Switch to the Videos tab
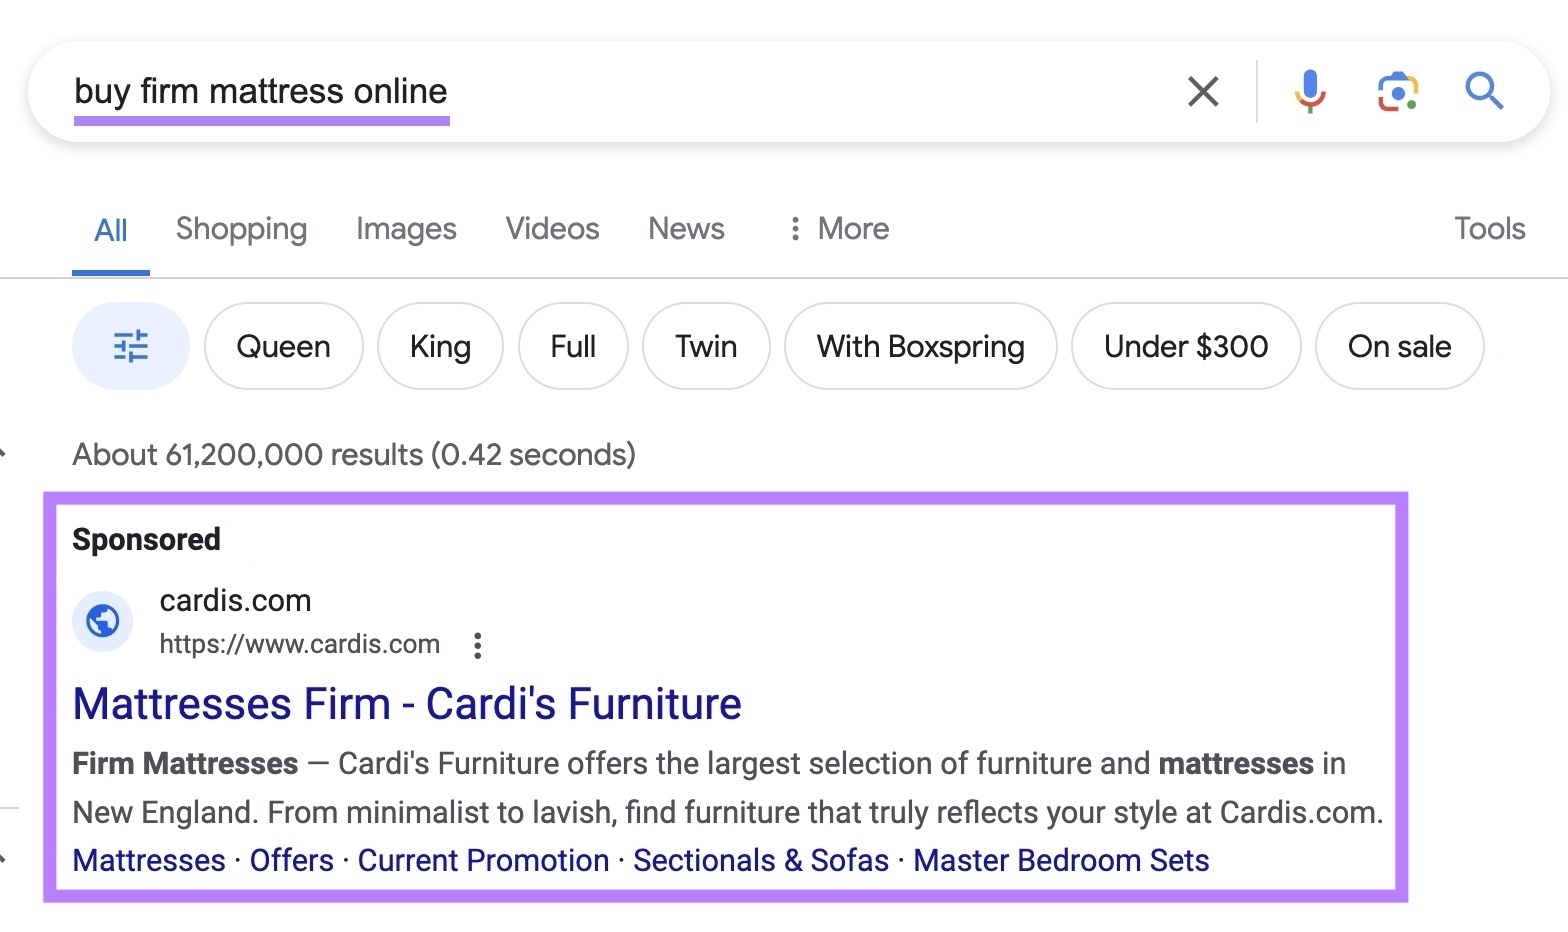This screenshot has width=1568, height=932. [x=552, y=229]
